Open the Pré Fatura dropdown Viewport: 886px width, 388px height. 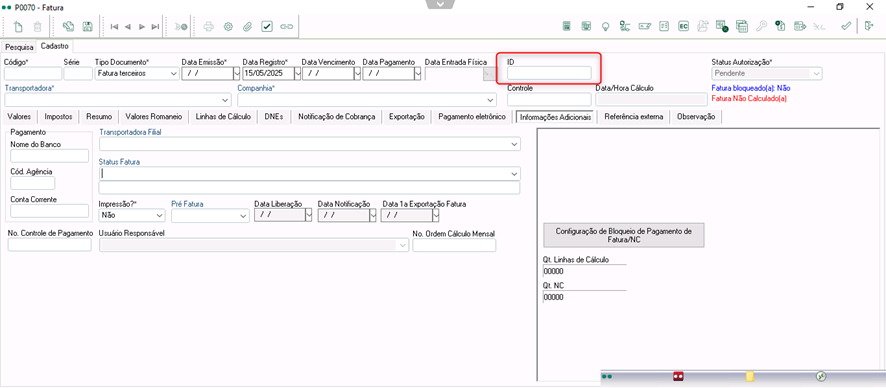pyautogui.click(x=243, y=216)
